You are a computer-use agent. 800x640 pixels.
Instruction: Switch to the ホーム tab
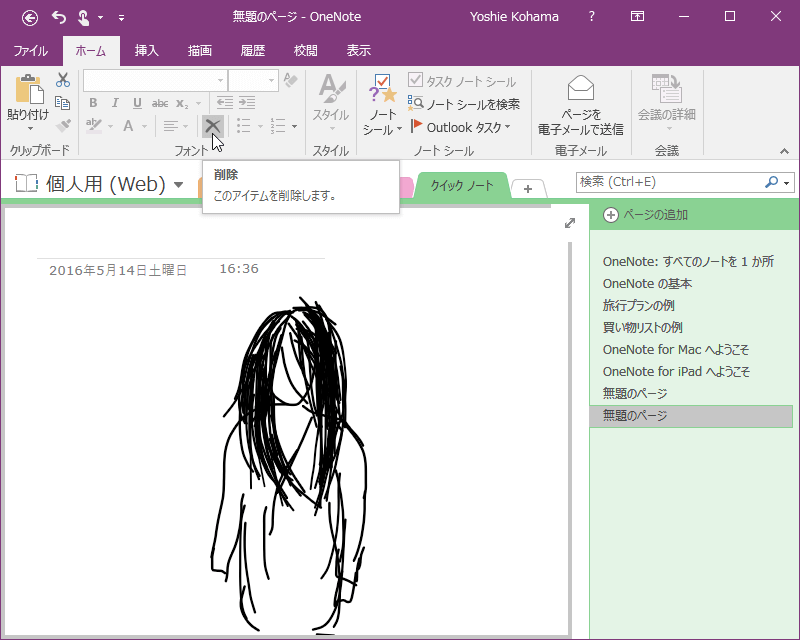click(91, 51)
